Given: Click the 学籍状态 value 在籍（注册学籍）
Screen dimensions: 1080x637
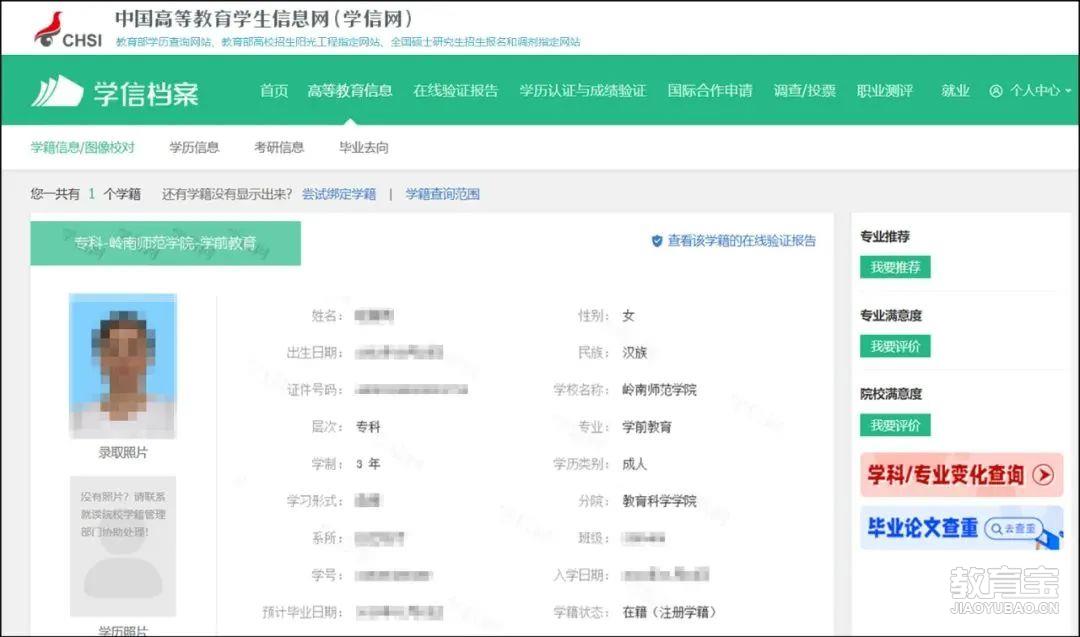Looking at the screenshot, I should (x=669, y=612).
